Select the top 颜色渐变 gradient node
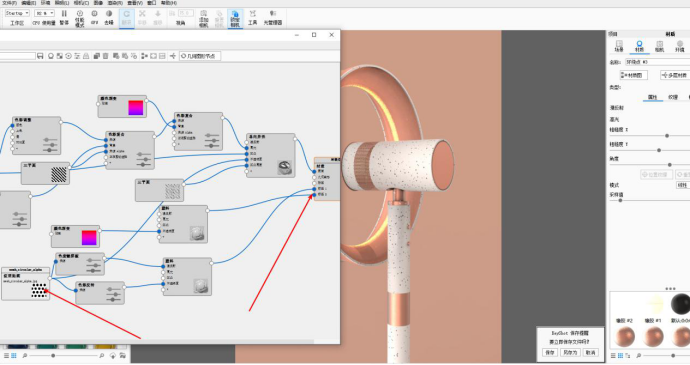 point(122,106)
